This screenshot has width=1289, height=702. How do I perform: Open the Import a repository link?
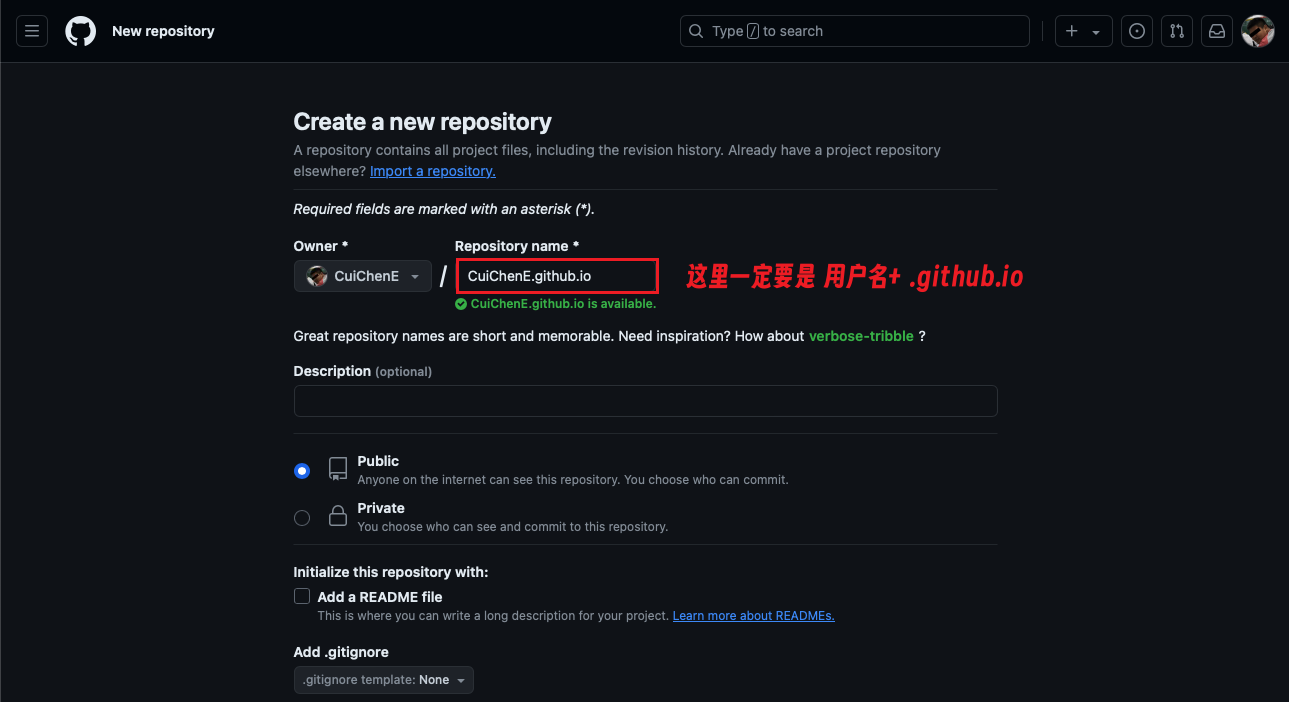(x=433, y=171)
